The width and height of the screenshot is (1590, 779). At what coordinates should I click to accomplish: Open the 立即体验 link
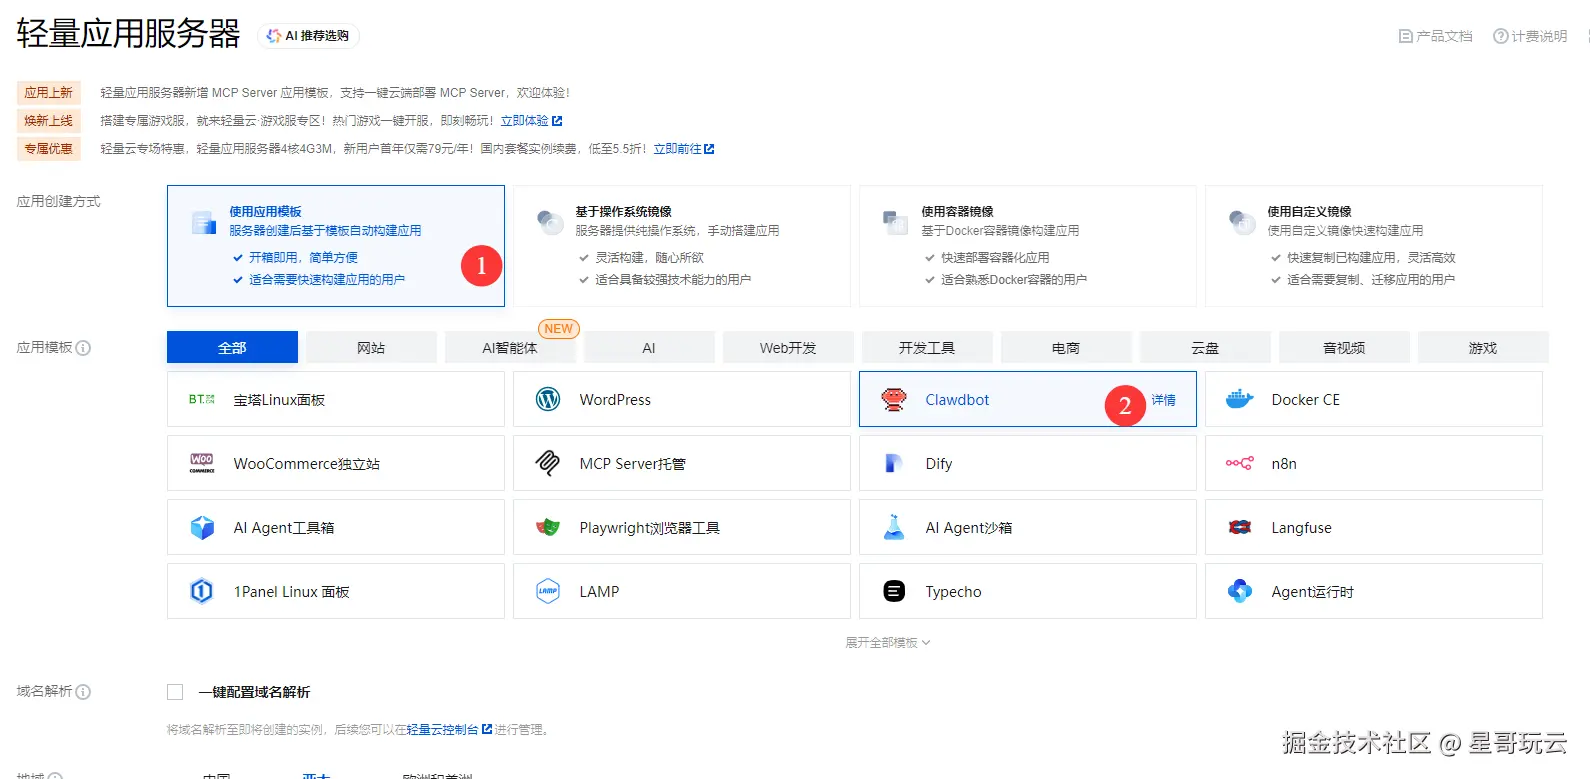531,121
